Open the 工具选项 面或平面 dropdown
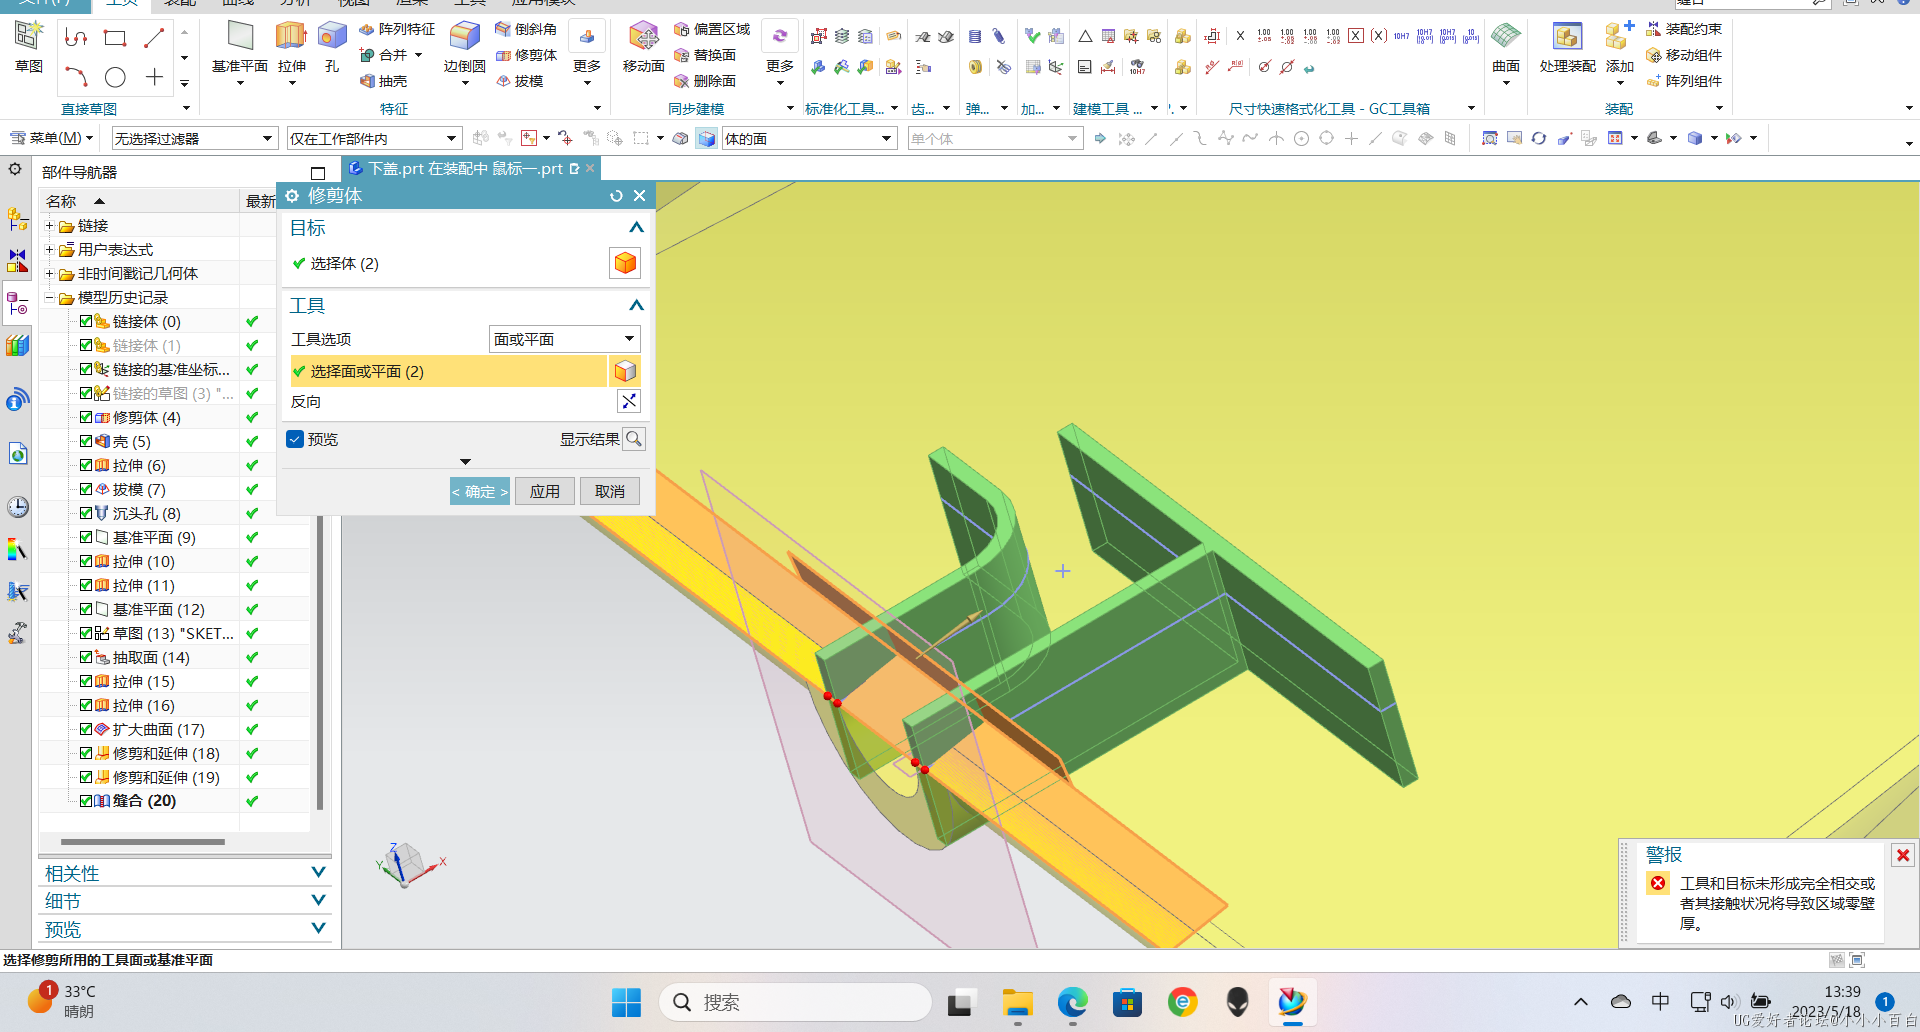This screenshot has height=1032, width=1920. coord(564,339)
